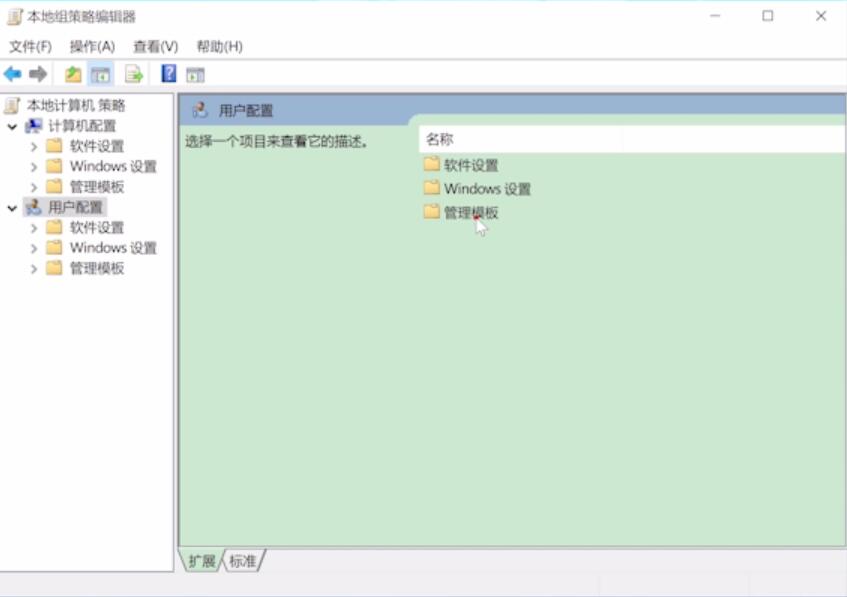Image resolution: width=847 pixels, height=597 pixels.
Task: Select Windows 设置 name in right pane list
Action: tap(487, 189)
